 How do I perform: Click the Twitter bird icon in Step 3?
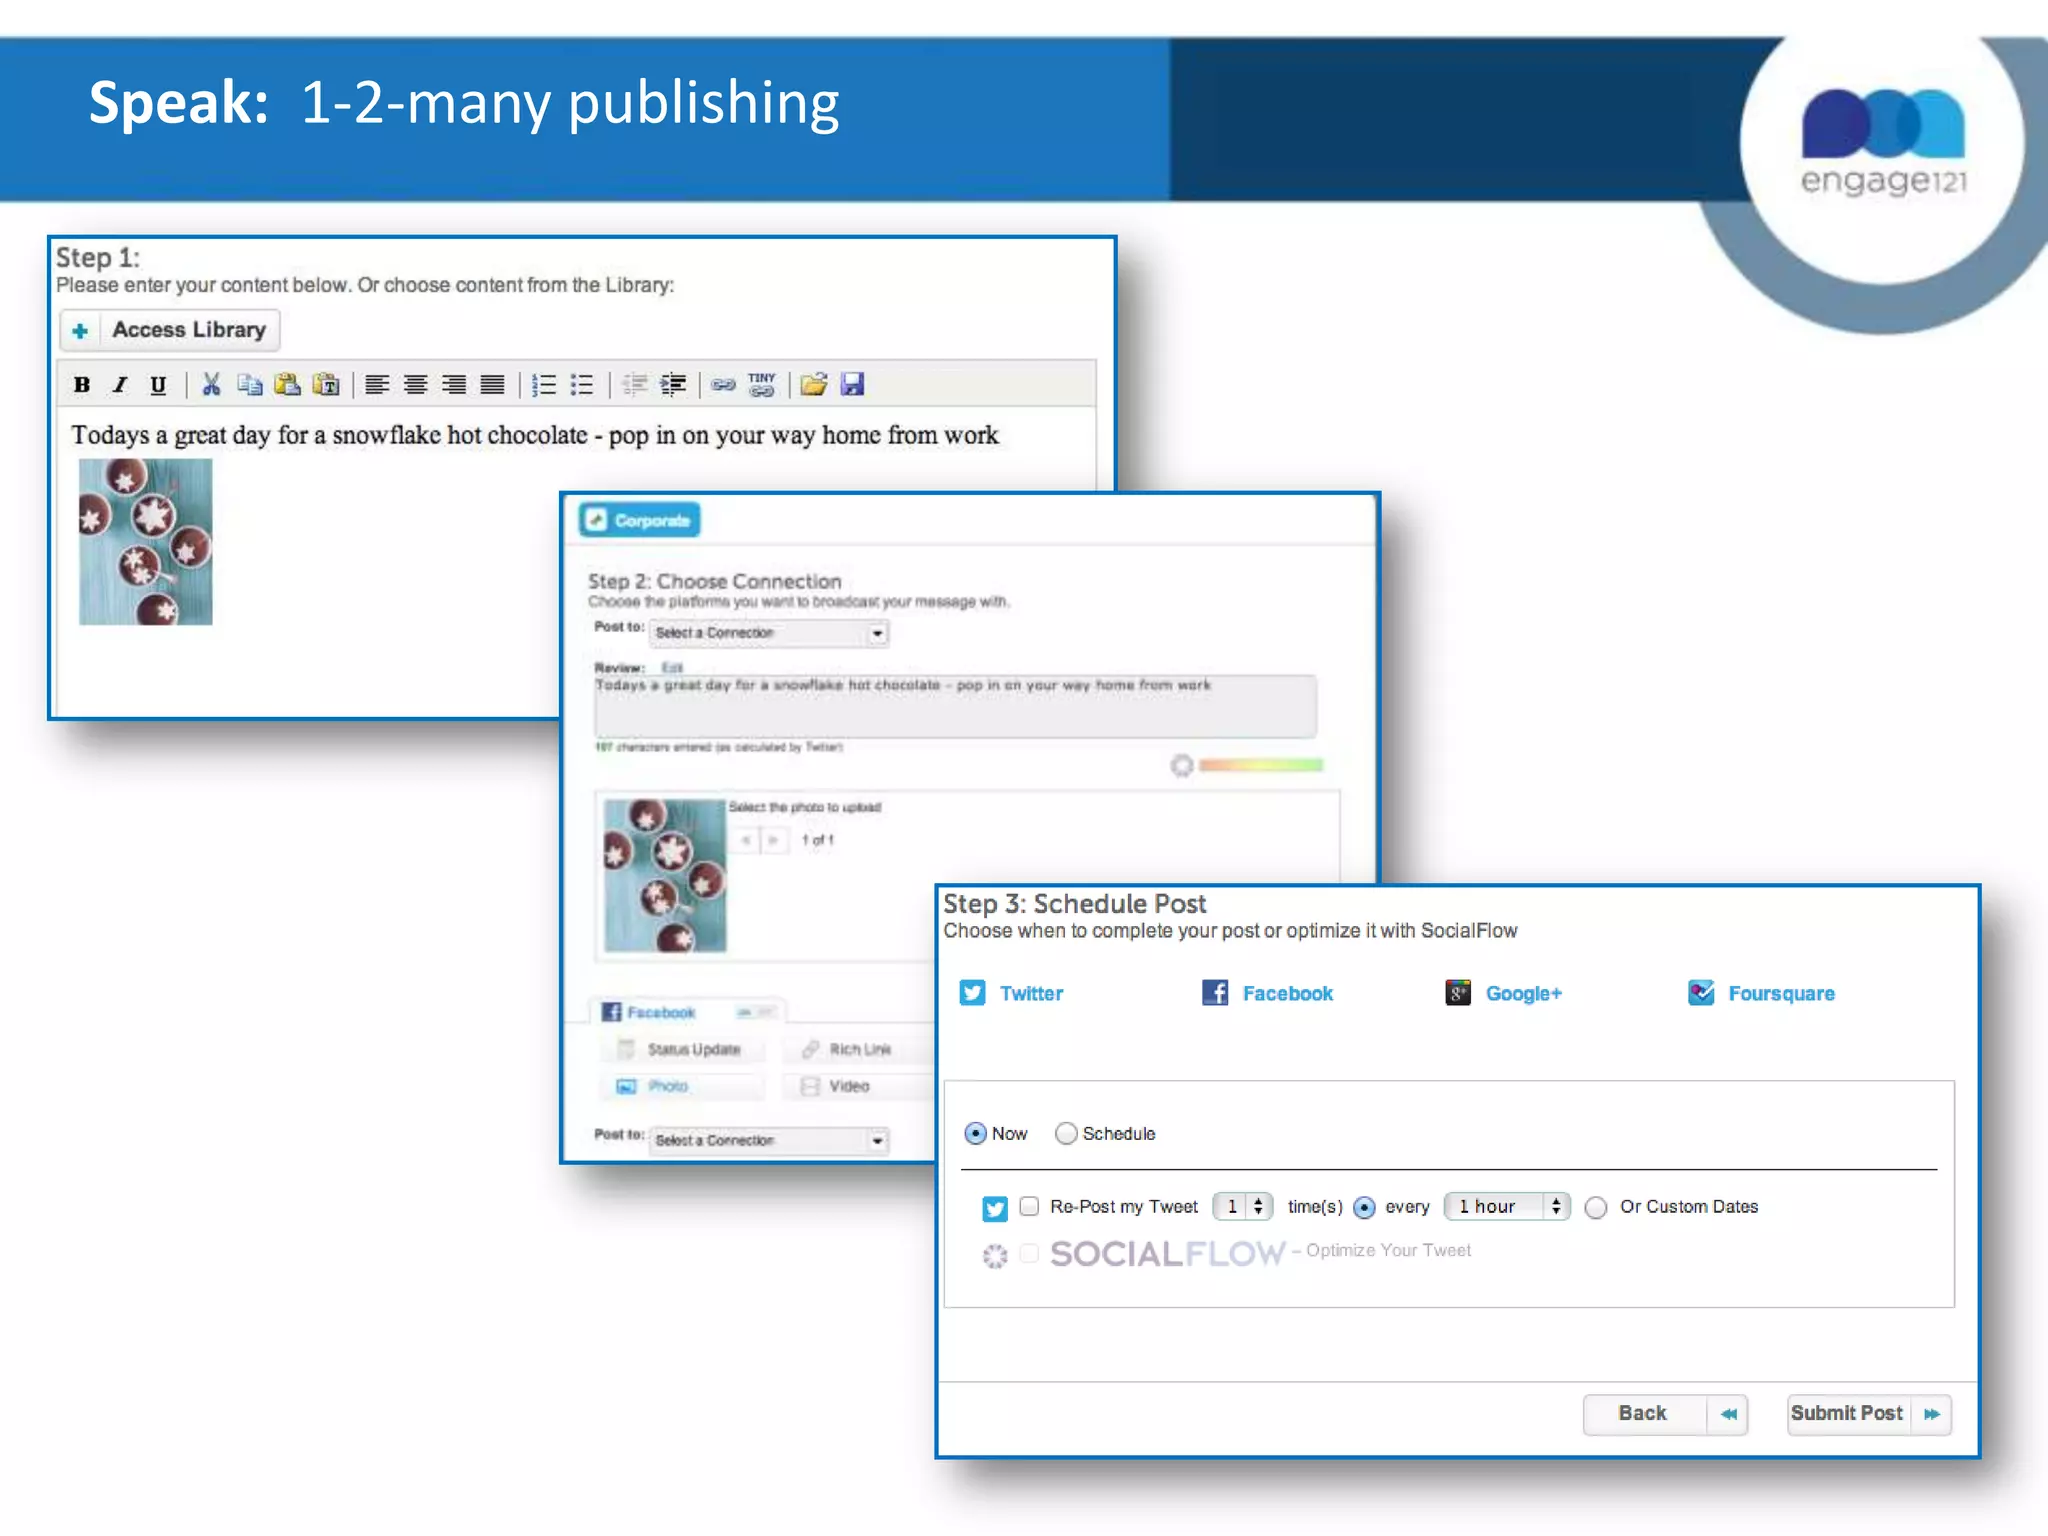point(972,992)
